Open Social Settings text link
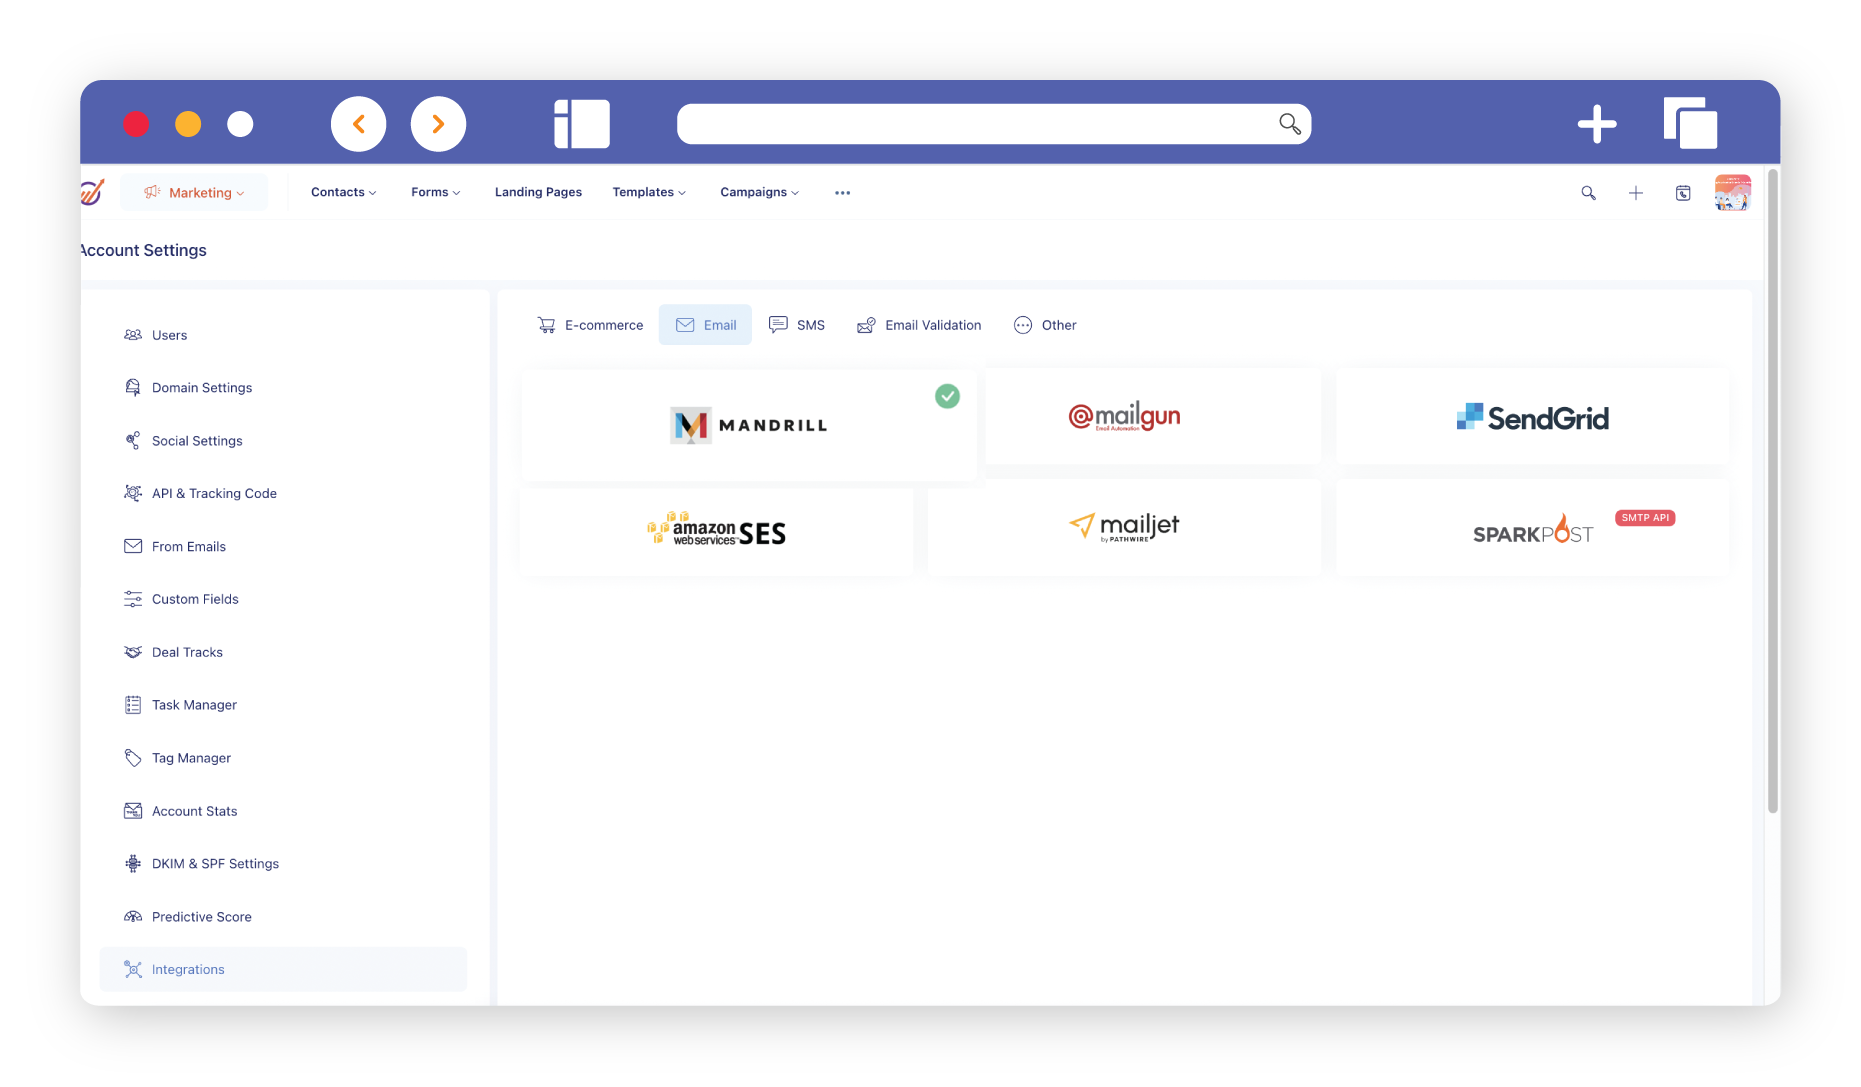Viewport: 1861px width, 1087px height. point(197,441)
